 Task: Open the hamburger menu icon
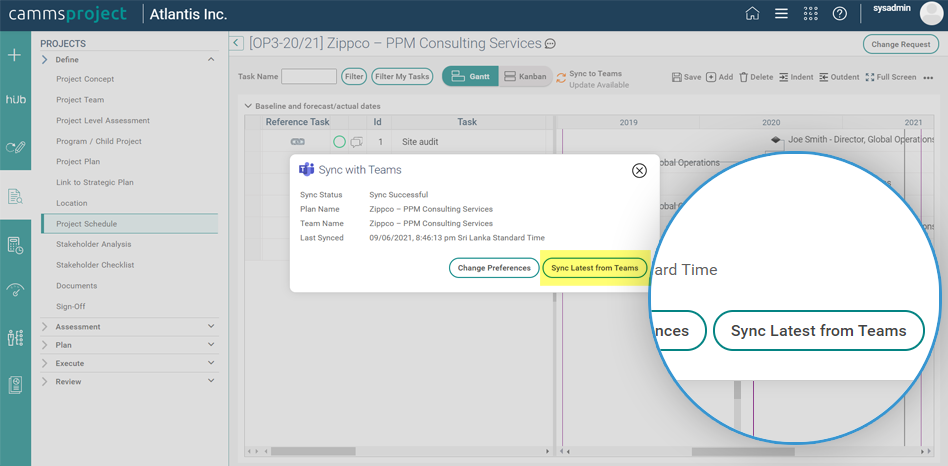[781, 14]
